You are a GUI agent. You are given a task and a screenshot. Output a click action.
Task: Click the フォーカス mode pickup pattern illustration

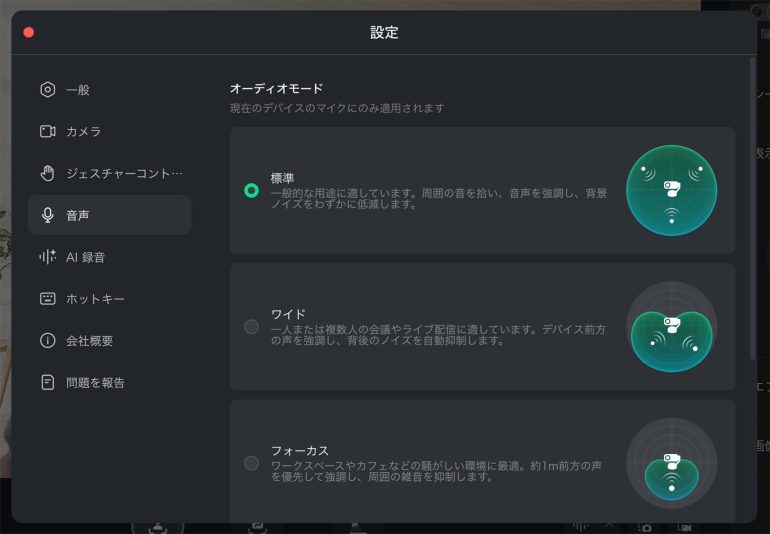(671, 463)
